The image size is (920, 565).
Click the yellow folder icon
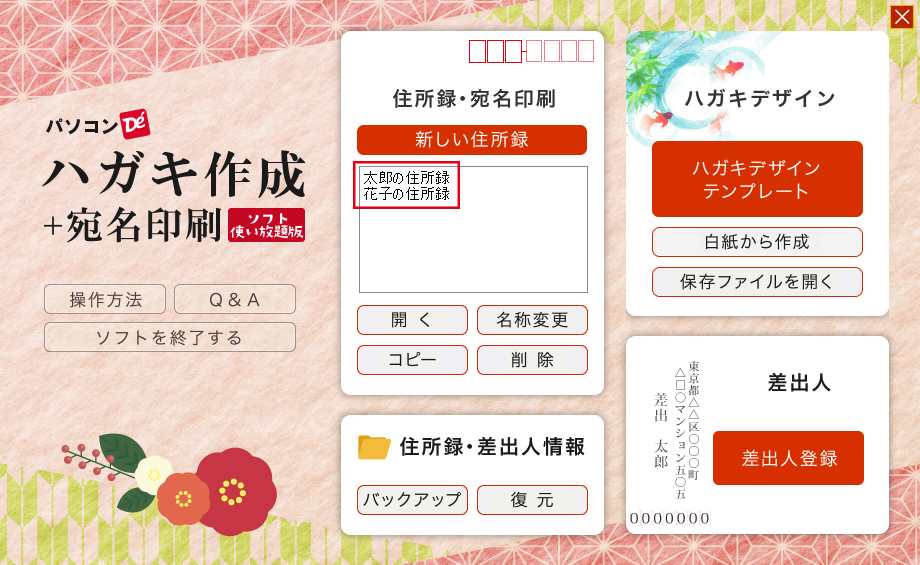(x=374, y=447)
